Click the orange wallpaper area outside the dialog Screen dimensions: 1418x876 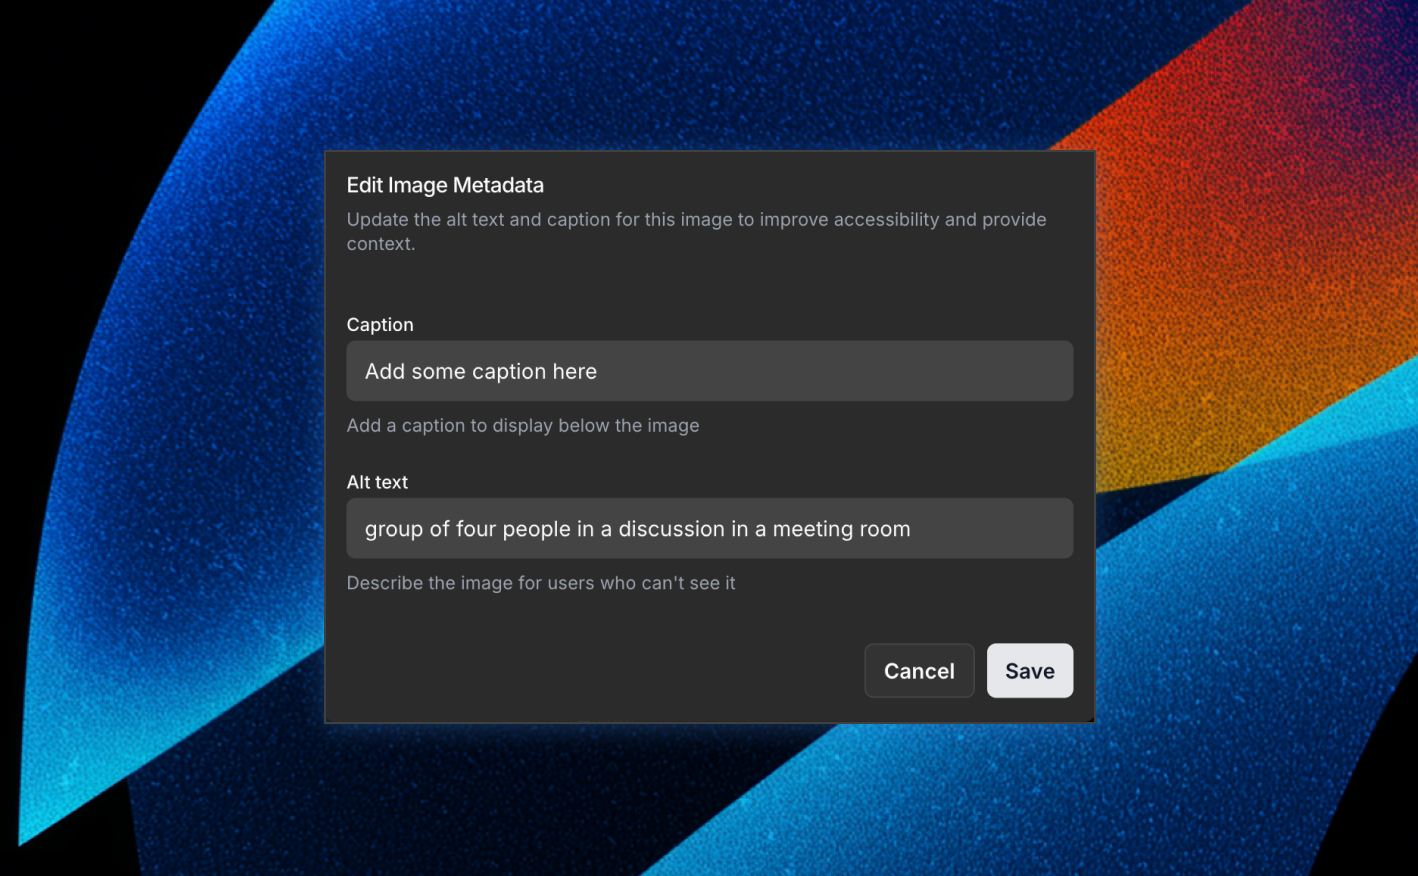tap(1250, 250)
